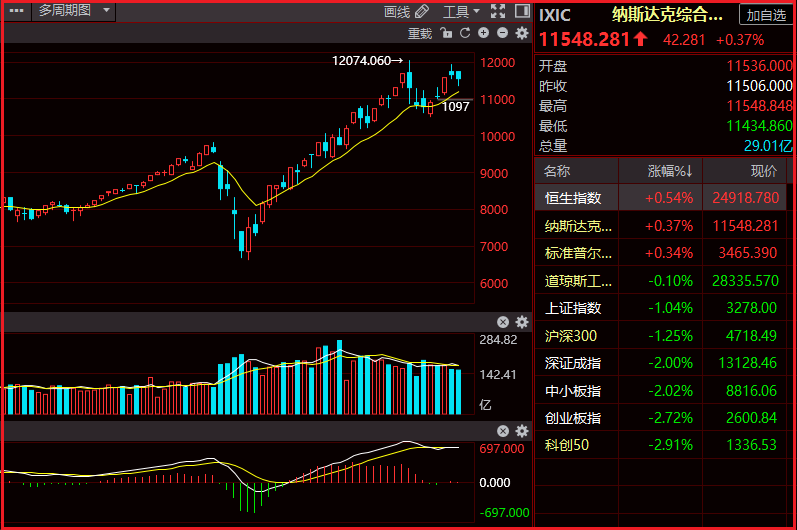
Task: Click the chart refresh icon
Action: [x=465, y=33]
